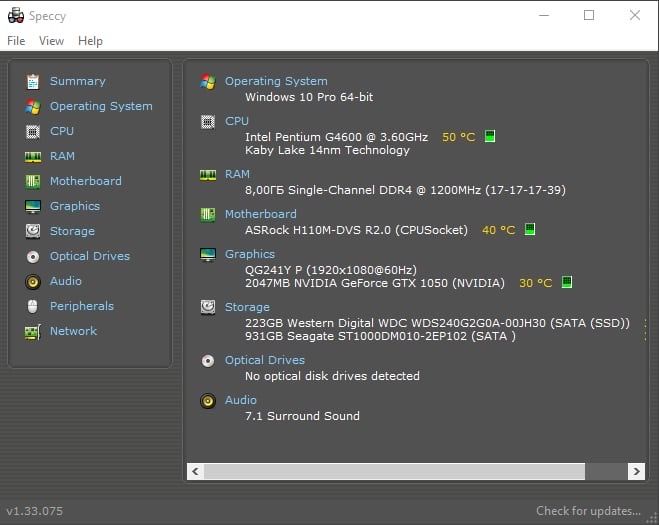Select Summary in the sidebar

pos(78,81)
